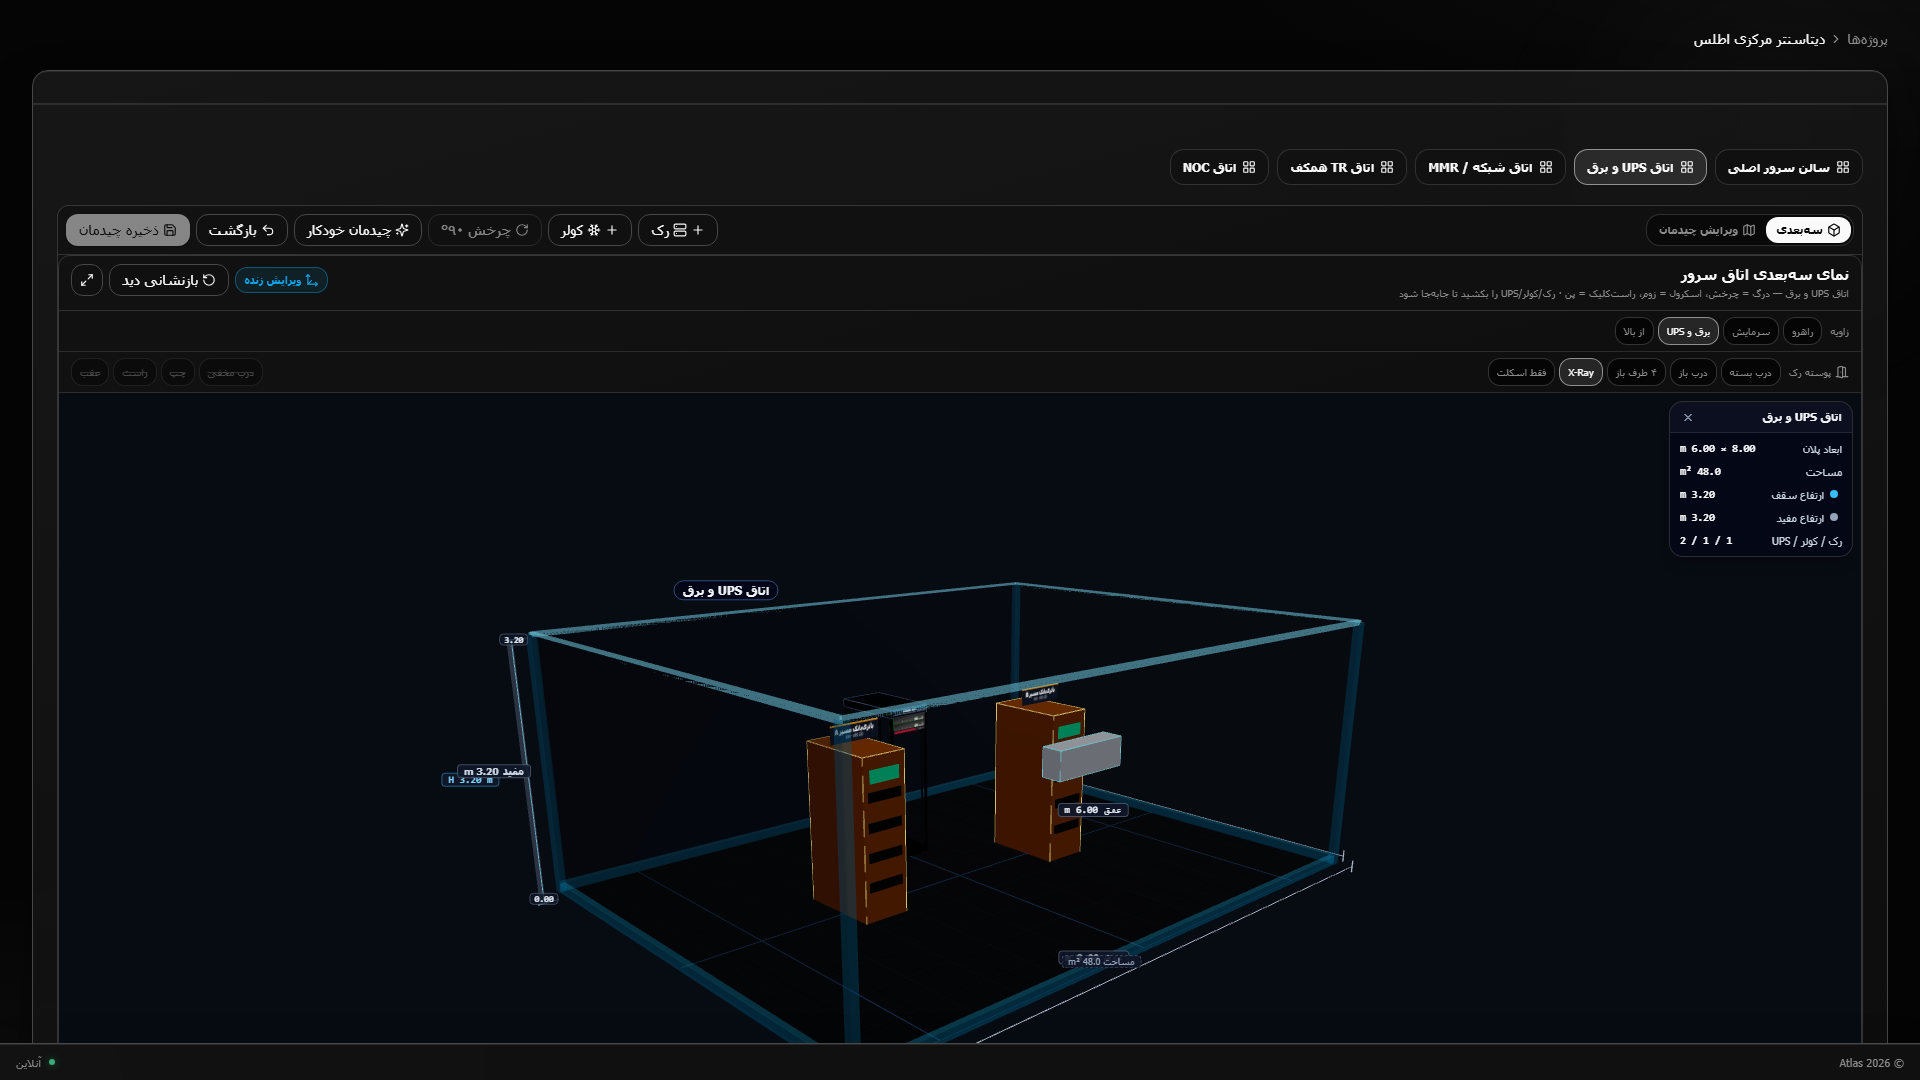
Task: Click the بازگشت undo button
Action: [x=241, y=230]
